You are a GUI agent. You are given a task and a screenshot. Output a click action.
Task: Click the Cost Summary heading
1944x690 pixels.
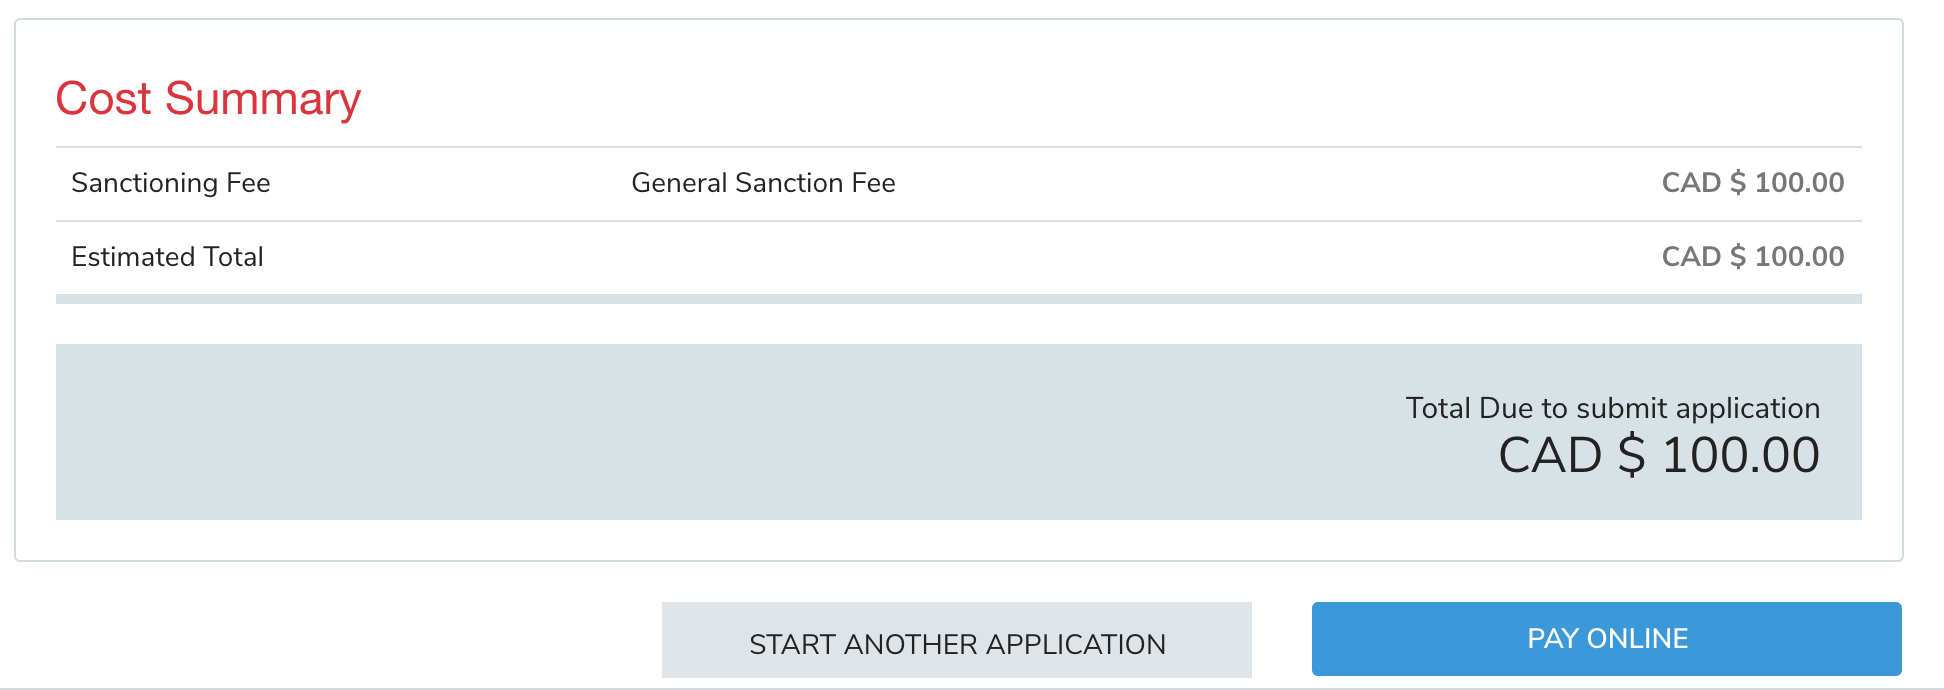208,99
